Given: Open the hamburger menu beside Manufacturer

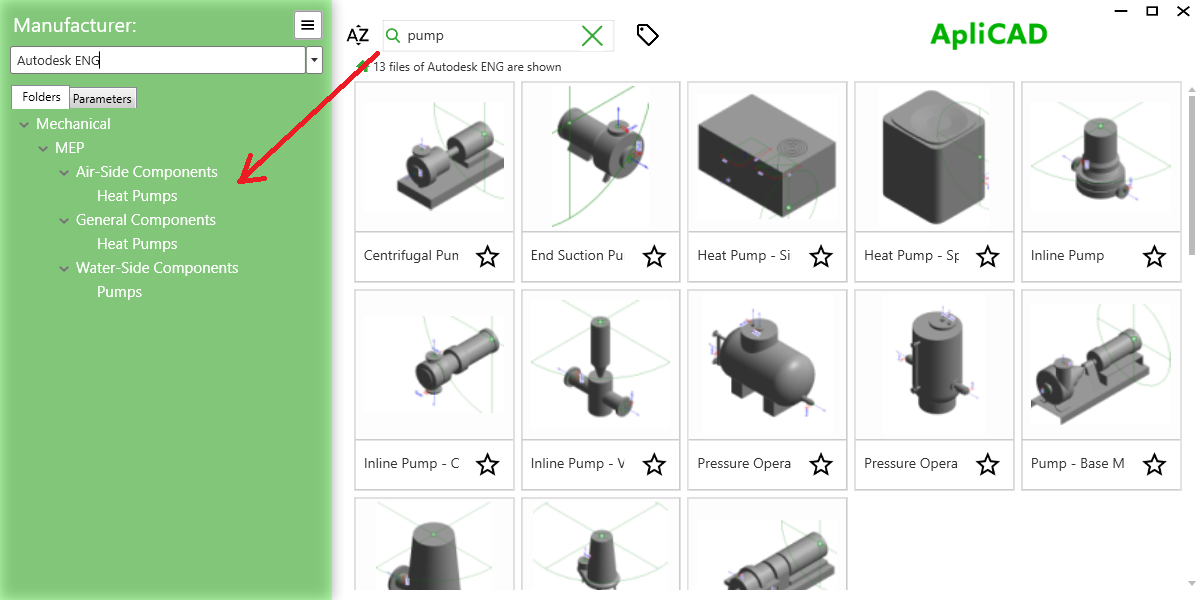Looking at the screenshot, I should [307, 24].
